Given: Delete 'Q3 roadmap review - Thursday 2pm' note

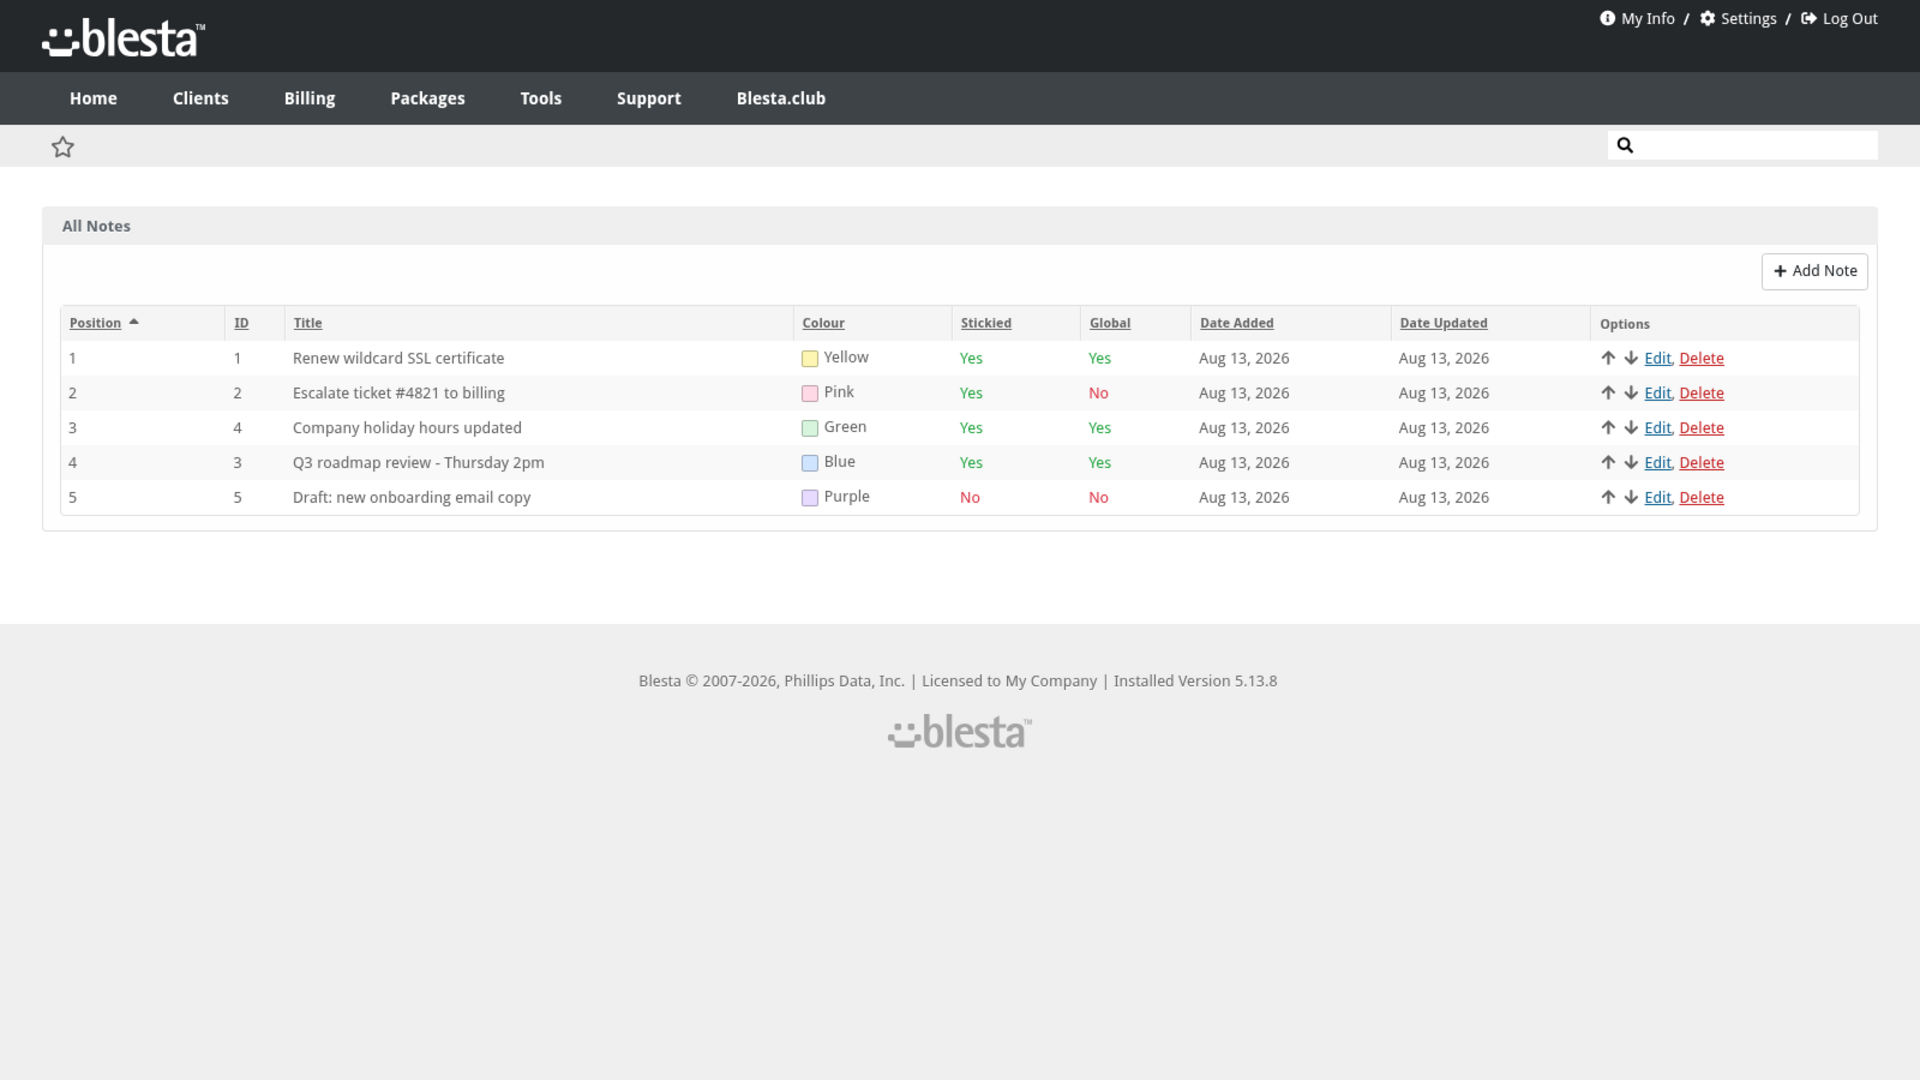Looking at the screenshot, I should [1701, 463].
